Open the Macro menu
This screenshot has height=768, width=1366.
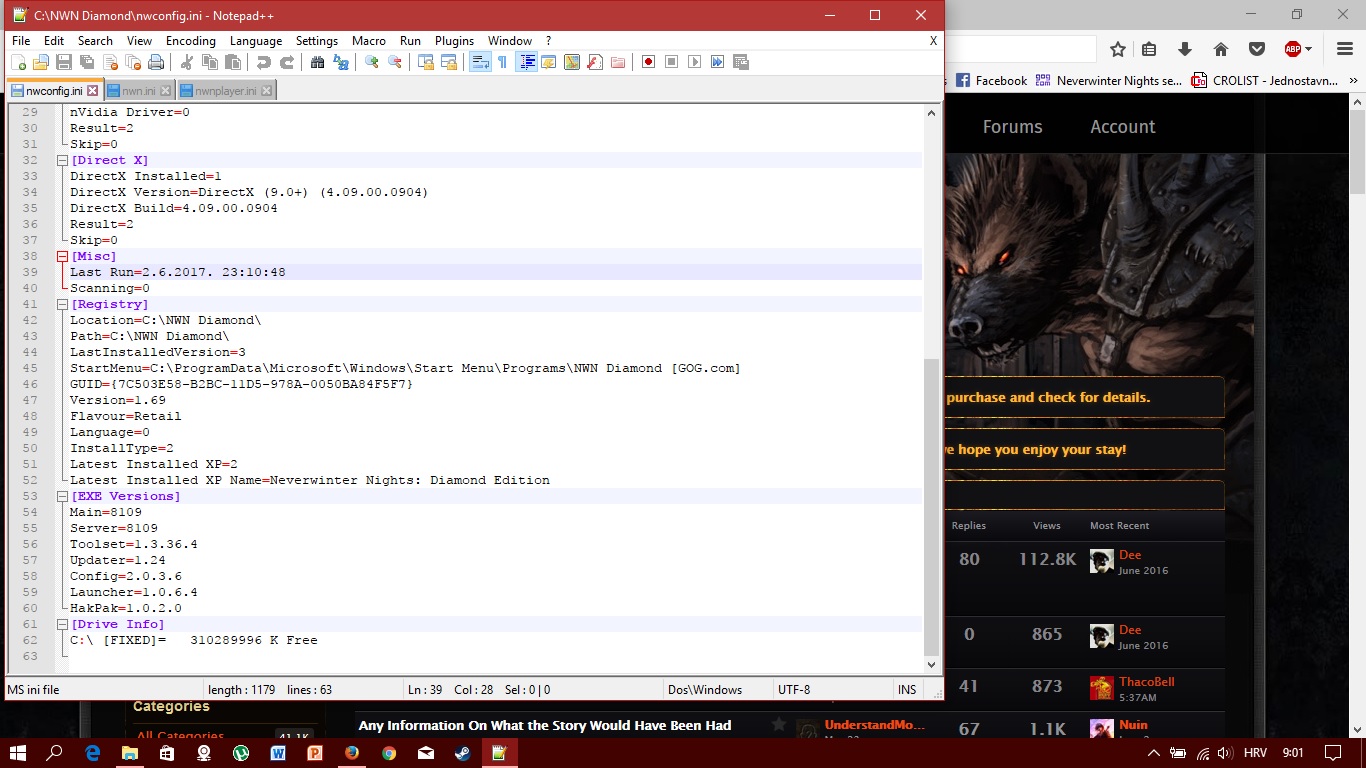pos(369,41)
